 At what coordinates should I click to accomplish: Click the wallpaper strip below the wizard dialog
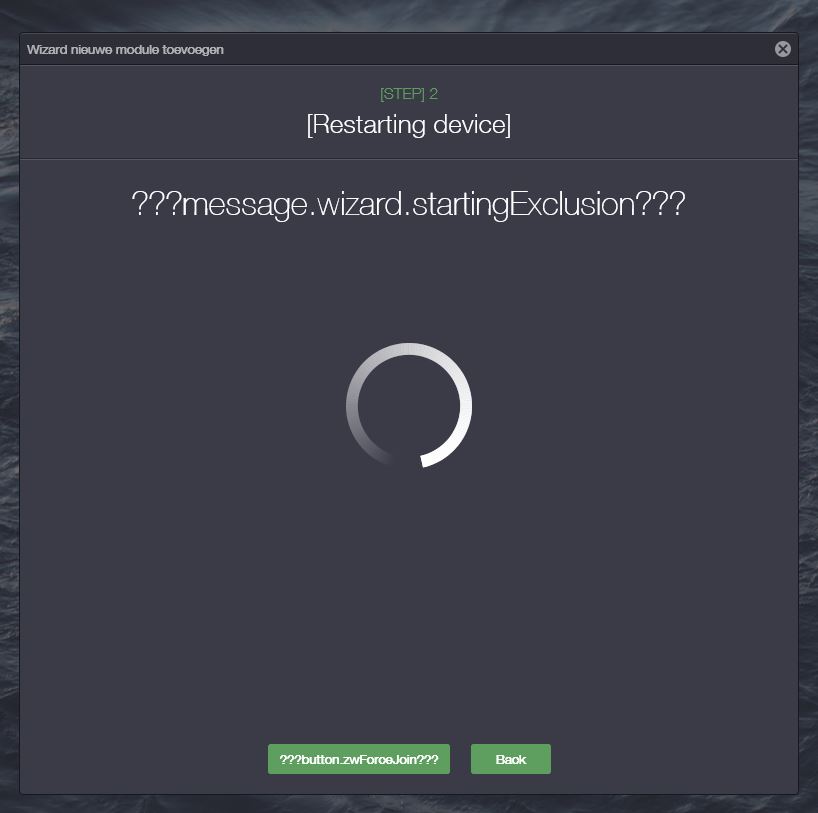(x=409, y=804)
